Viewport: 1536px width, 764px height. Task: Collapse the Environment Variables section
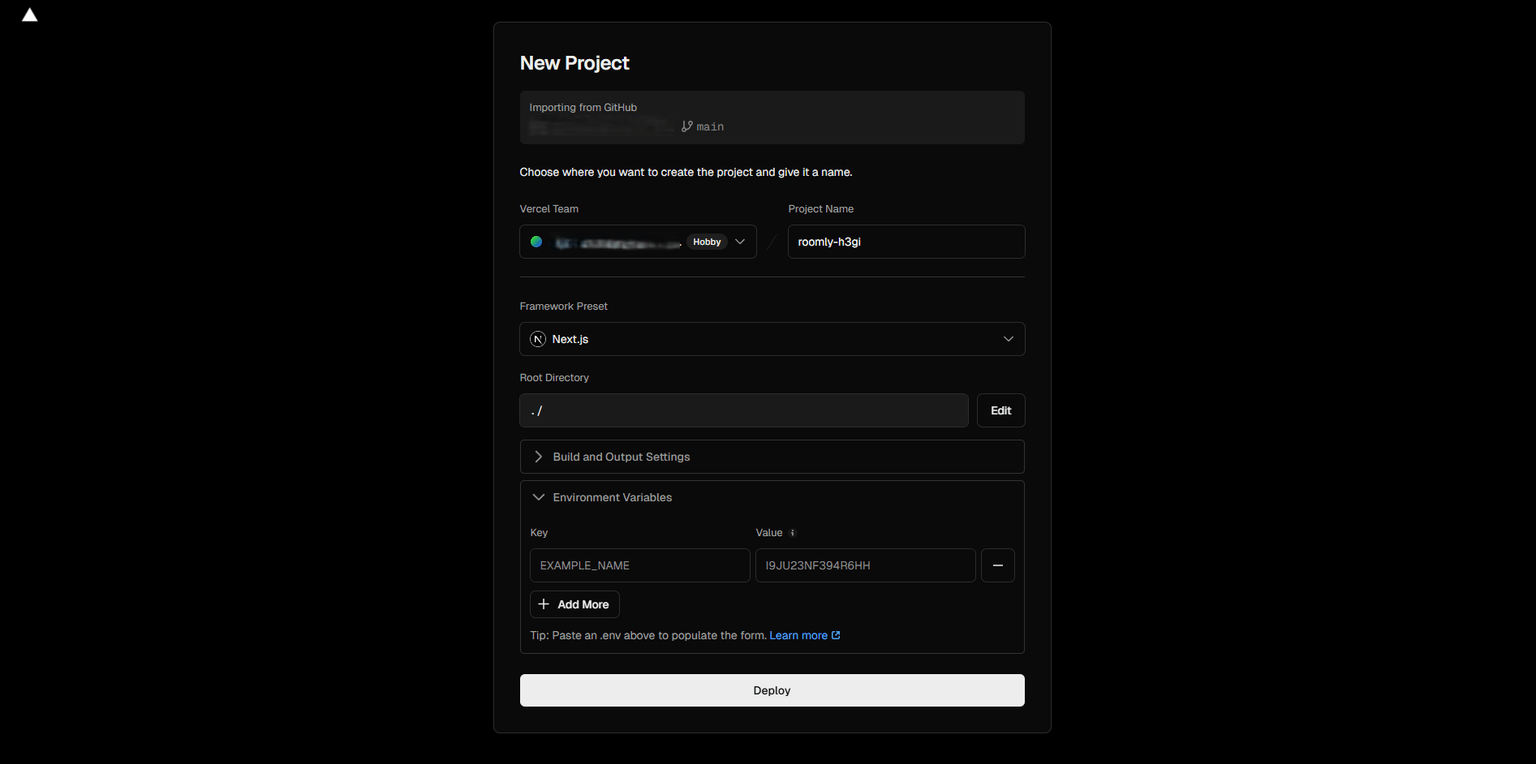click(x=539, y=497)
